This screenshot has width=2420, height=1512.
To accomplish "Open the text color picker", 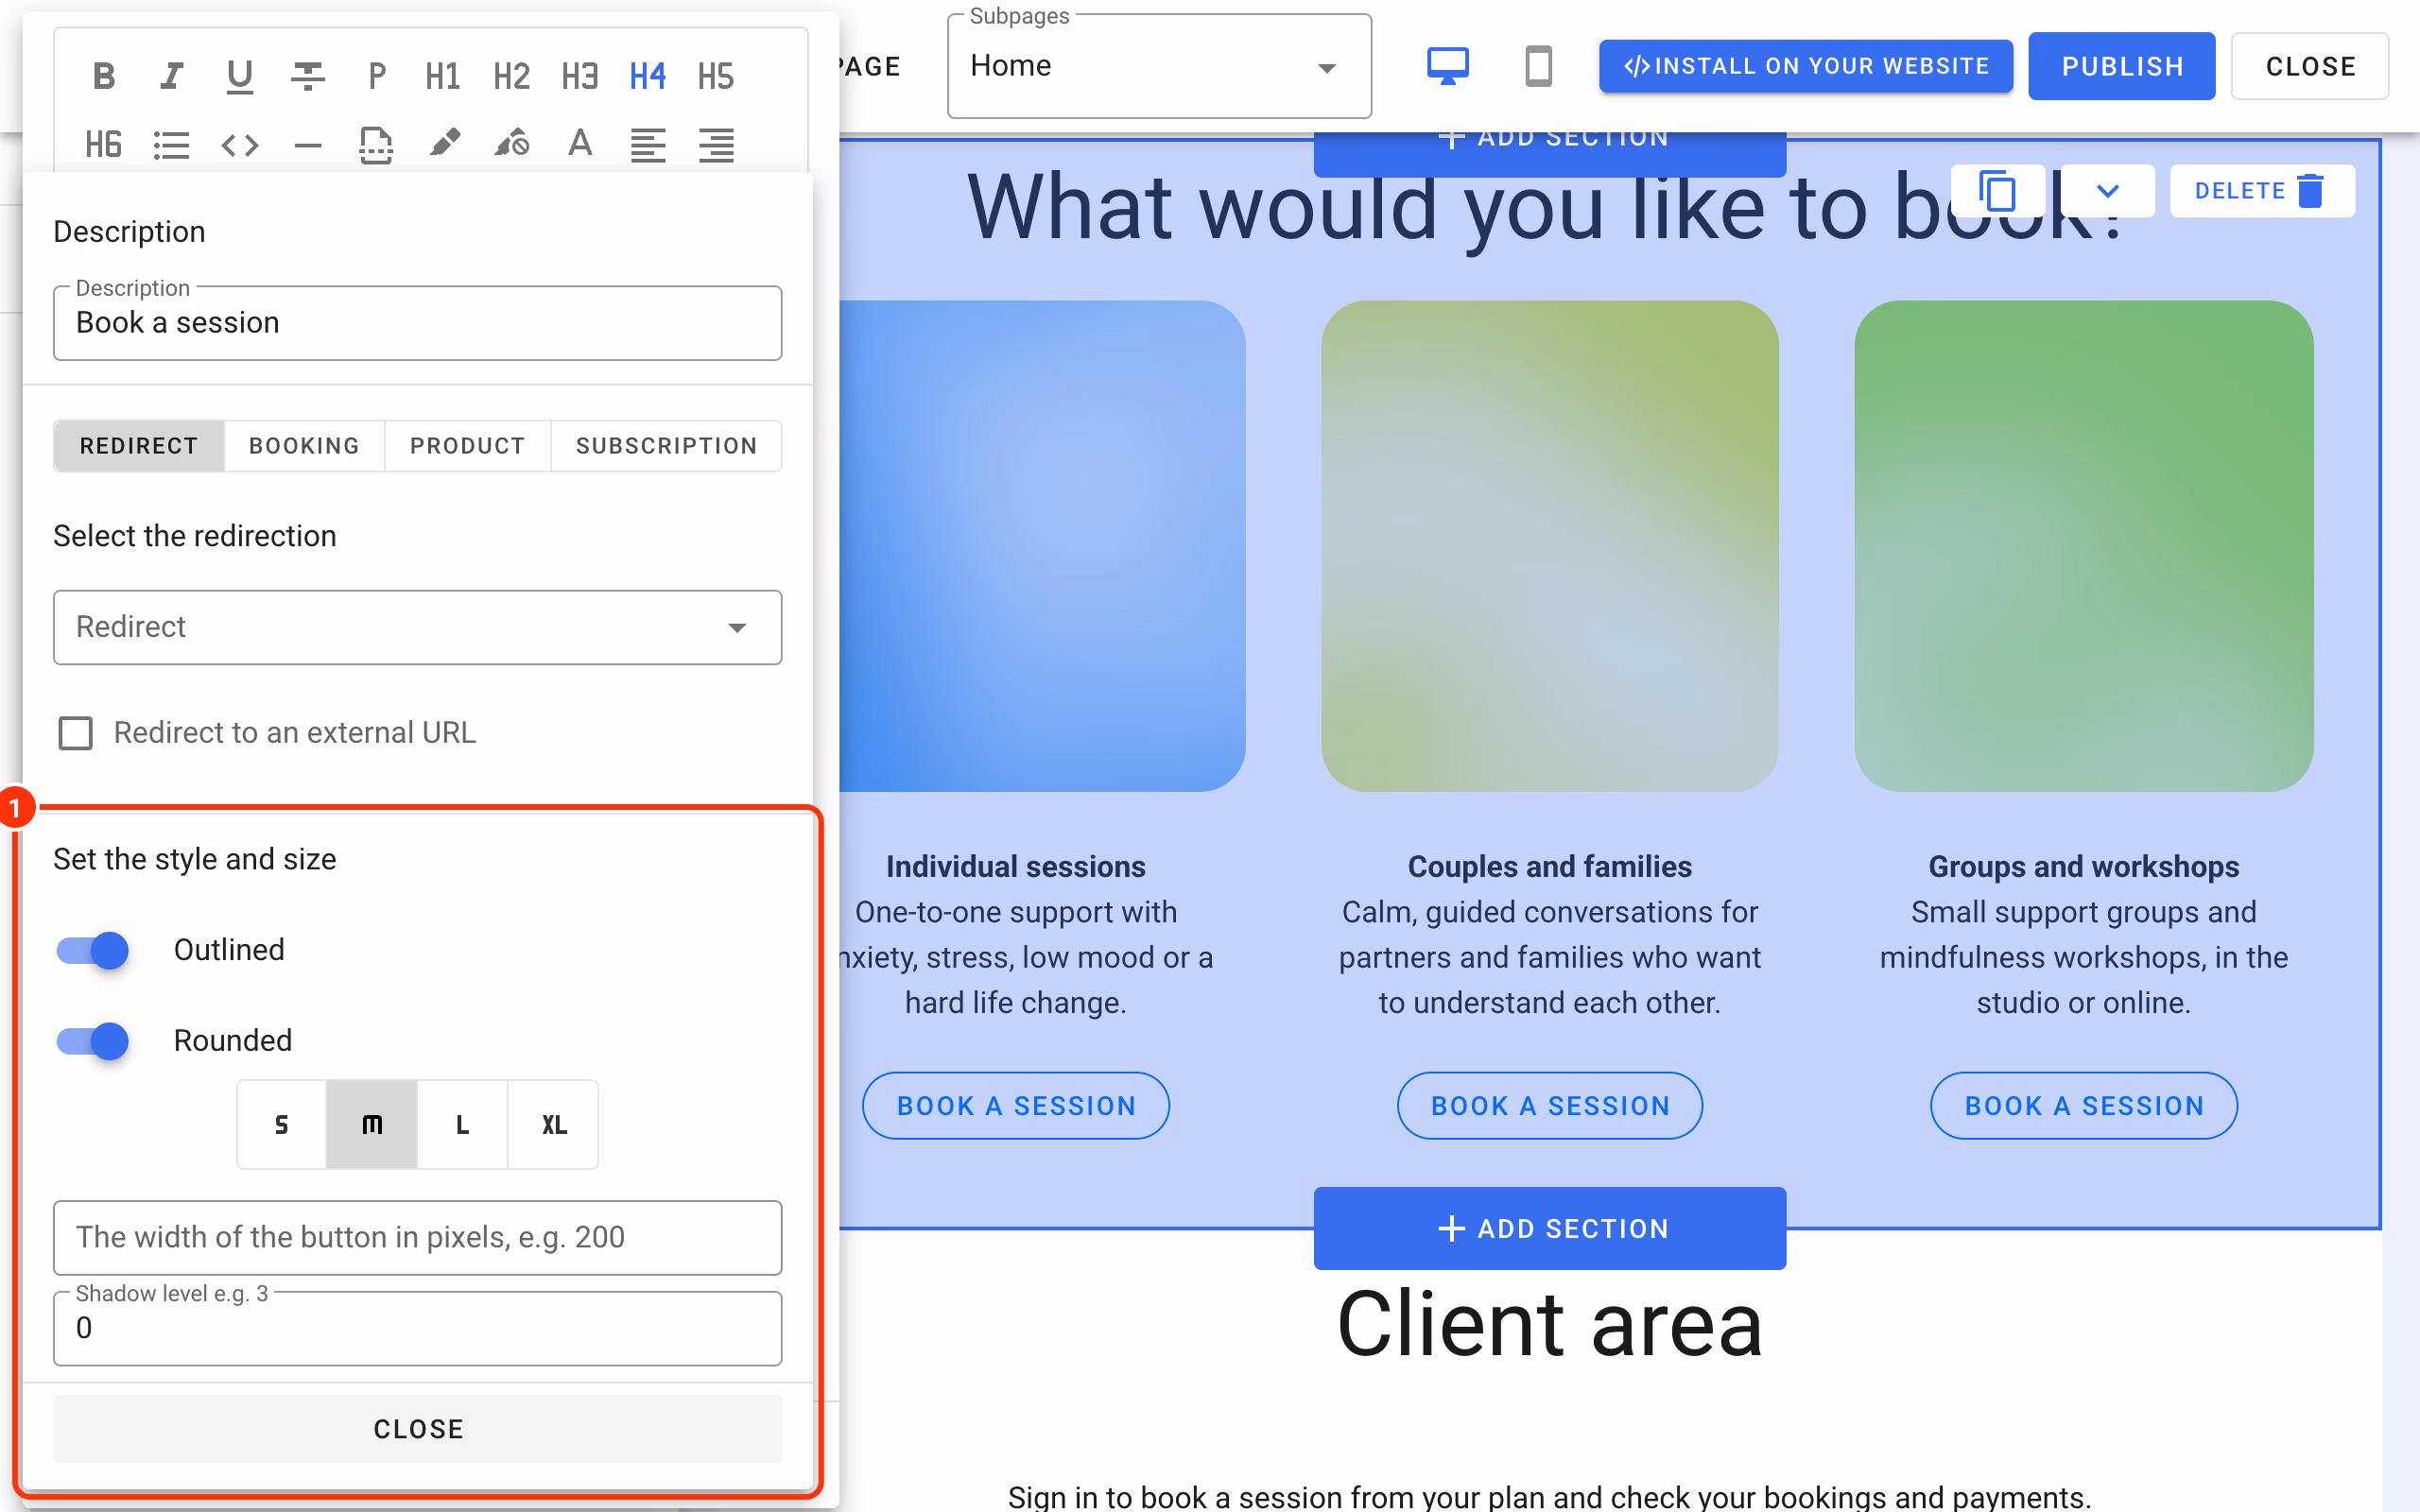I will [x=580, y=145].
